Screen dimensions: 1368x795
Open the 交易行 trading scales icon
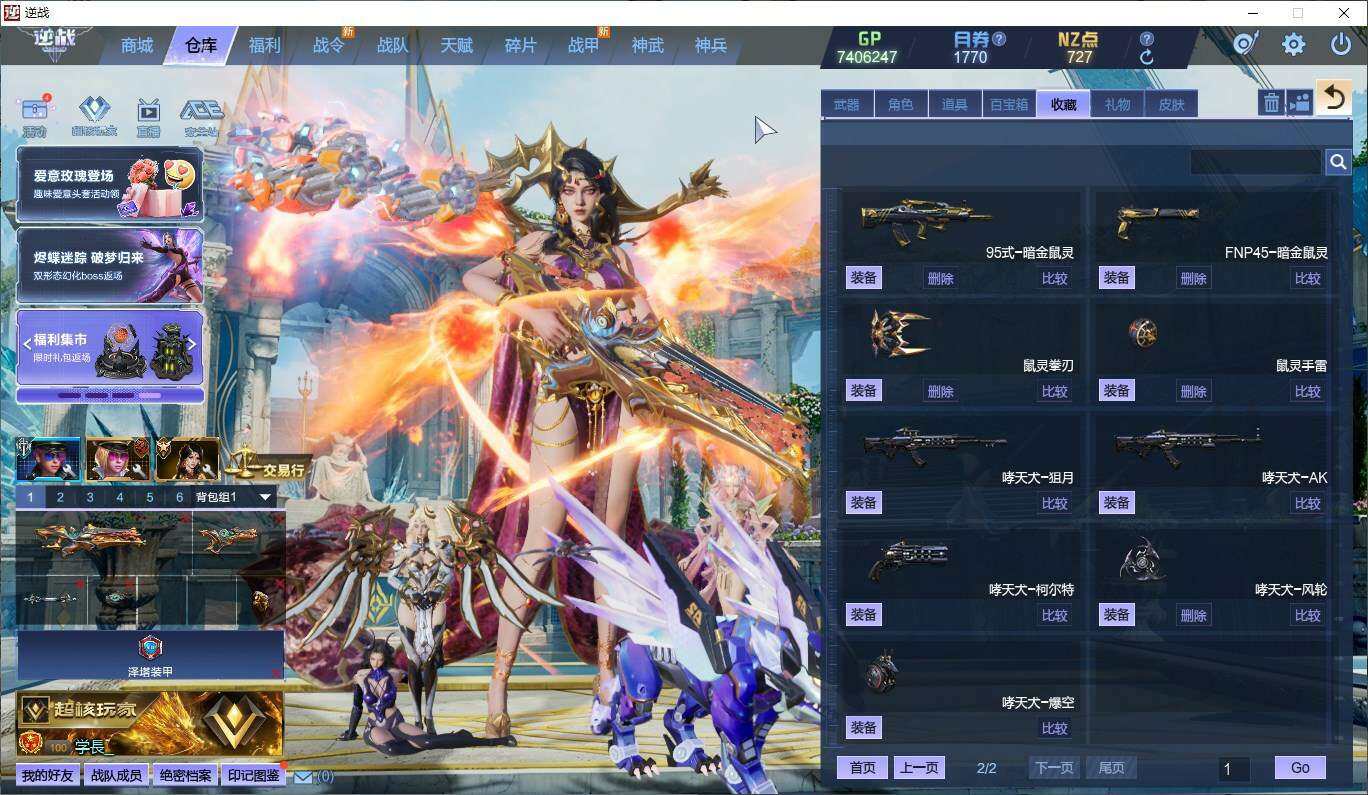[x=267, y=463]
